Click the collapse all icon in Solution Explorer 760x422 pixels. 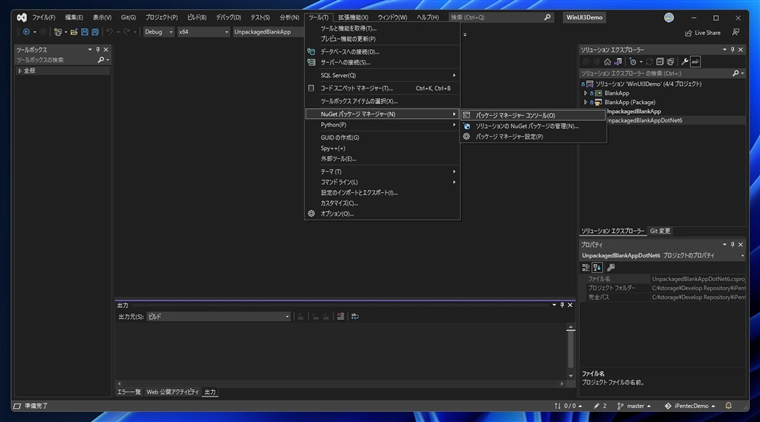[660, 62]
